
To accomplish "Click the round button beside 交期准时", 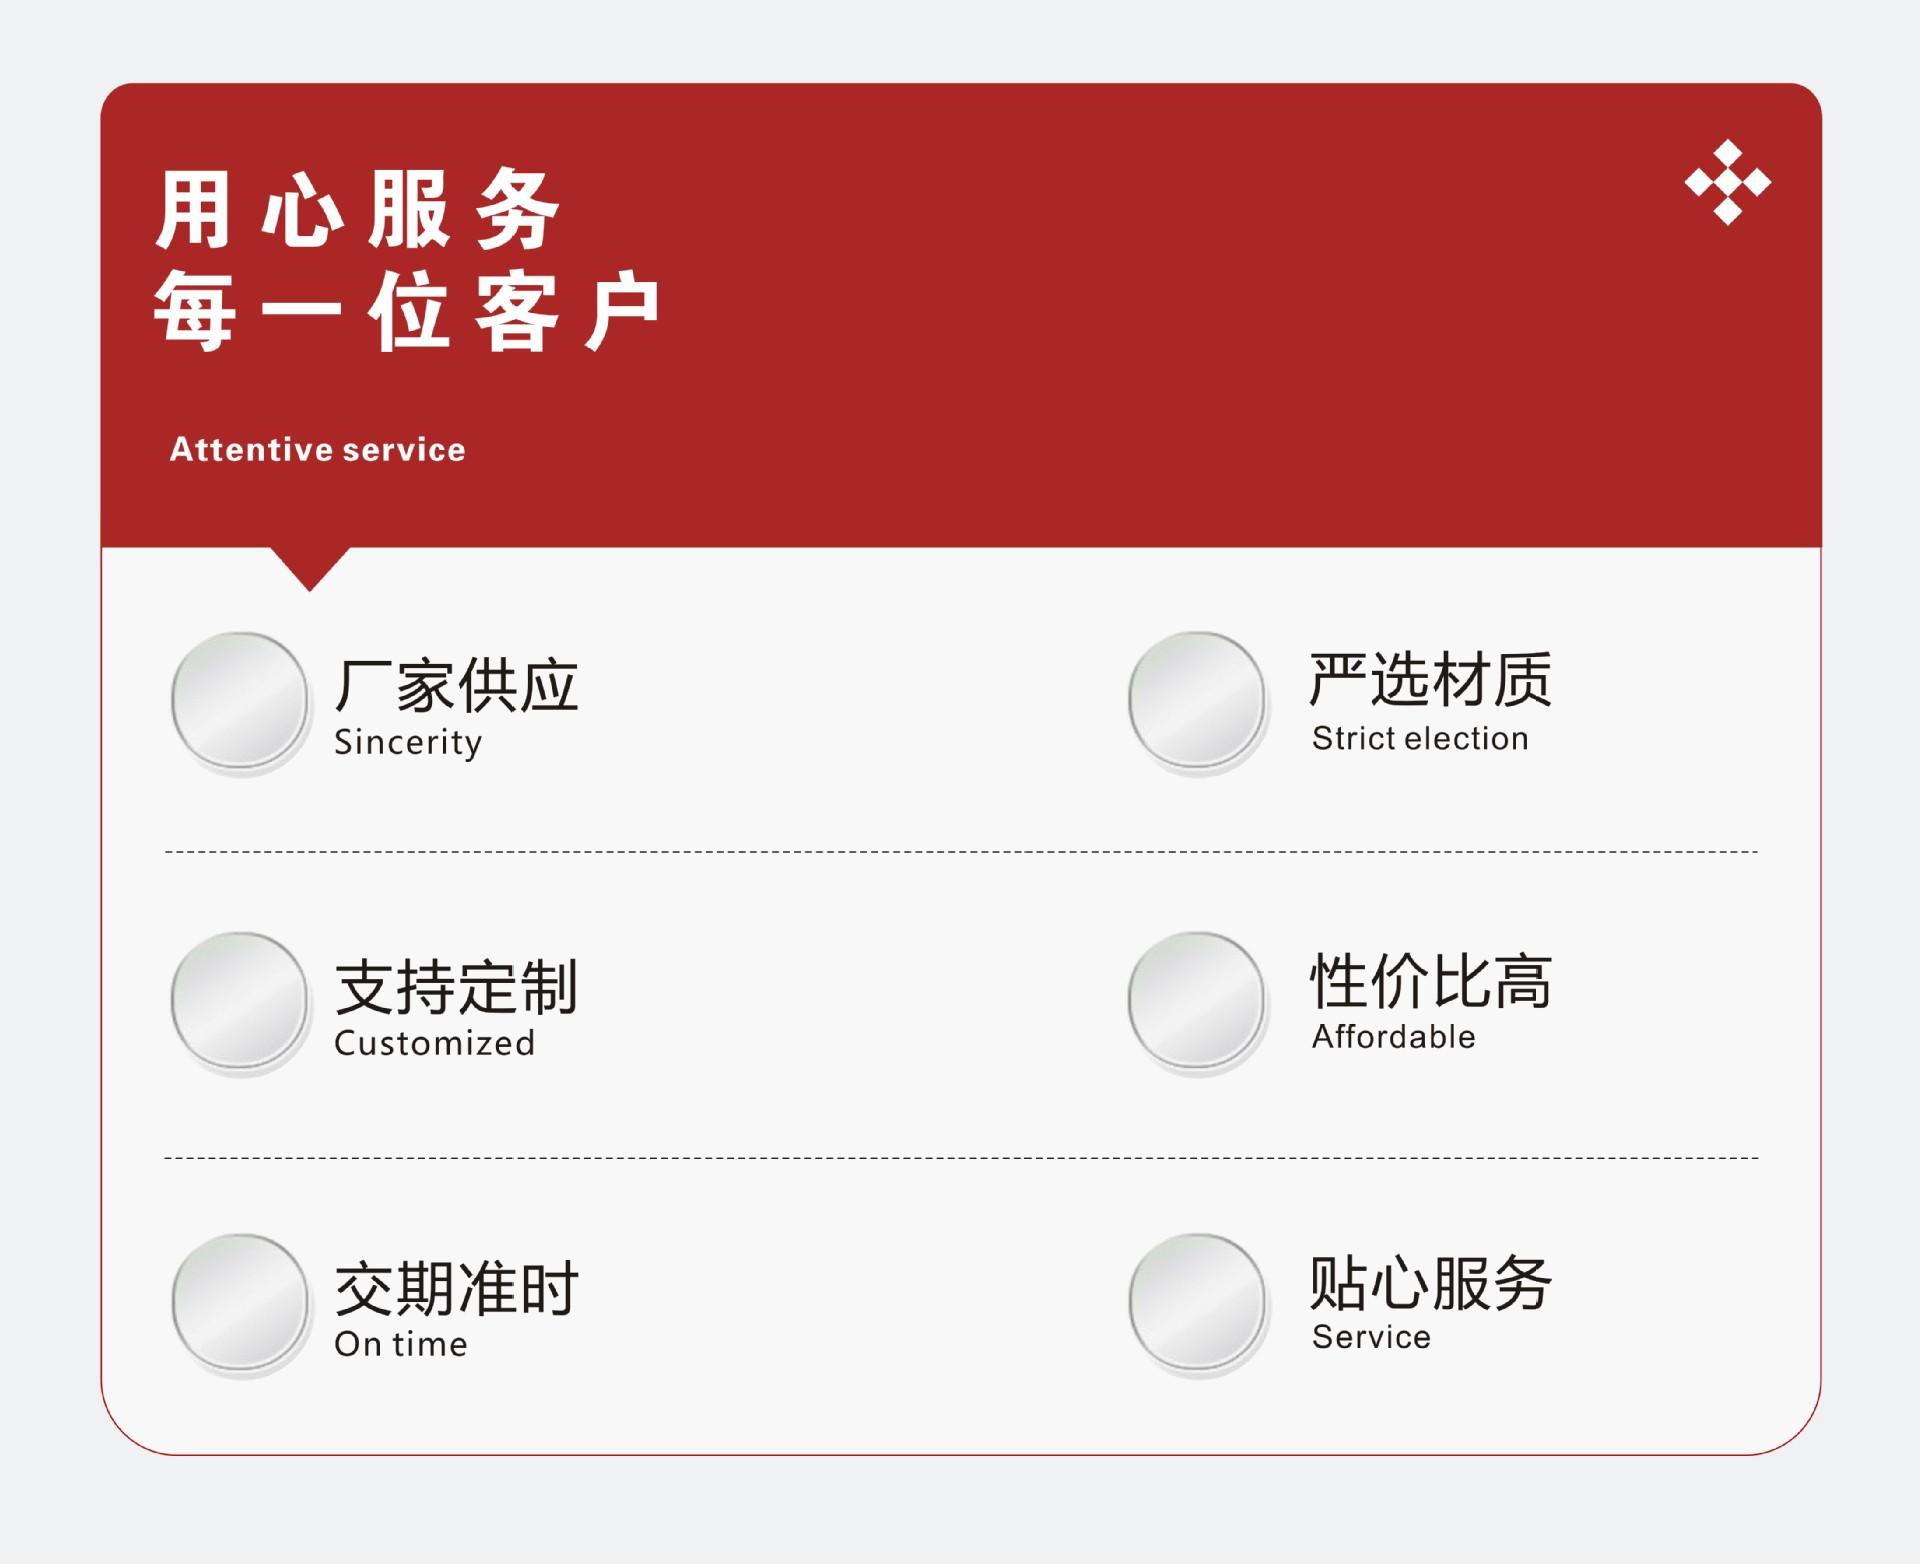I will (x=240, y=1303).
